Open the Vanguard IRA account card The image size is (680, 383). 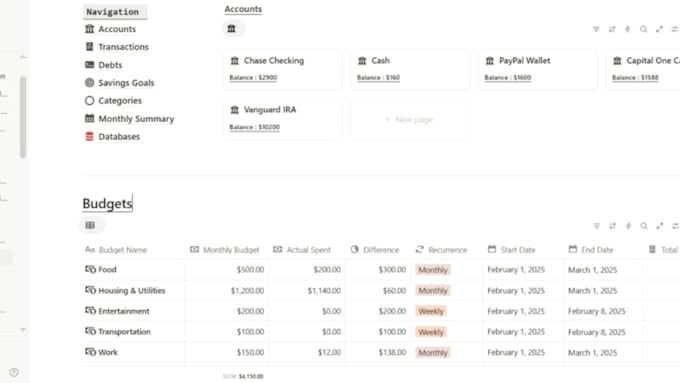pyautogui.click(x=282, y=119)
